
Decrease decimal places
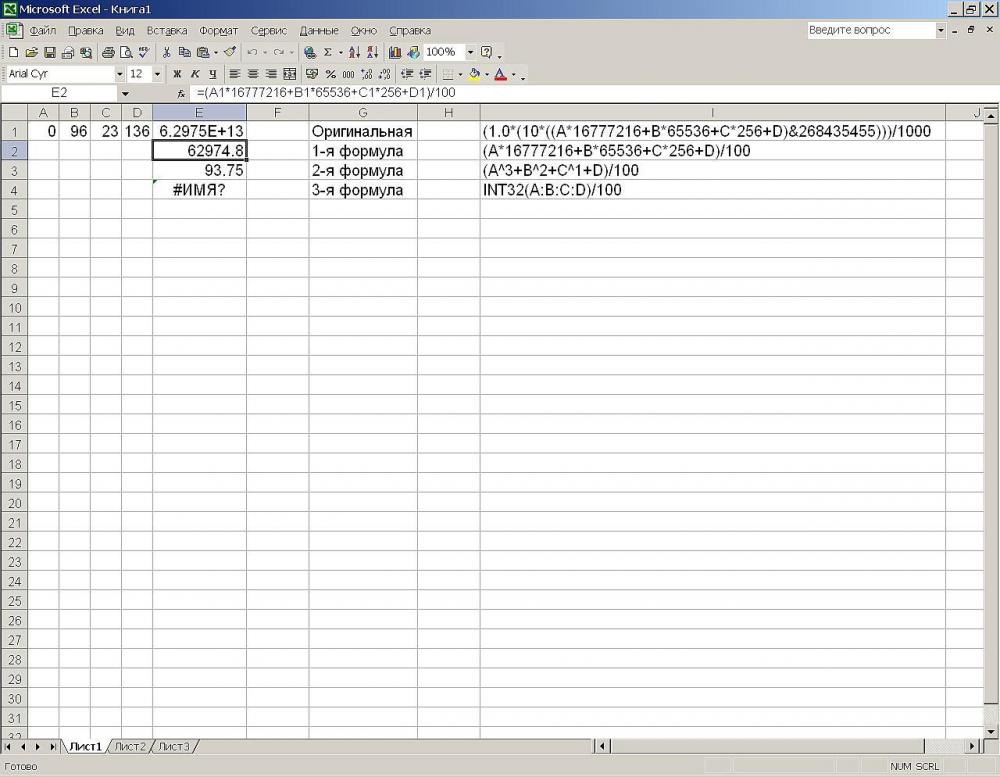tap(384, 74)
